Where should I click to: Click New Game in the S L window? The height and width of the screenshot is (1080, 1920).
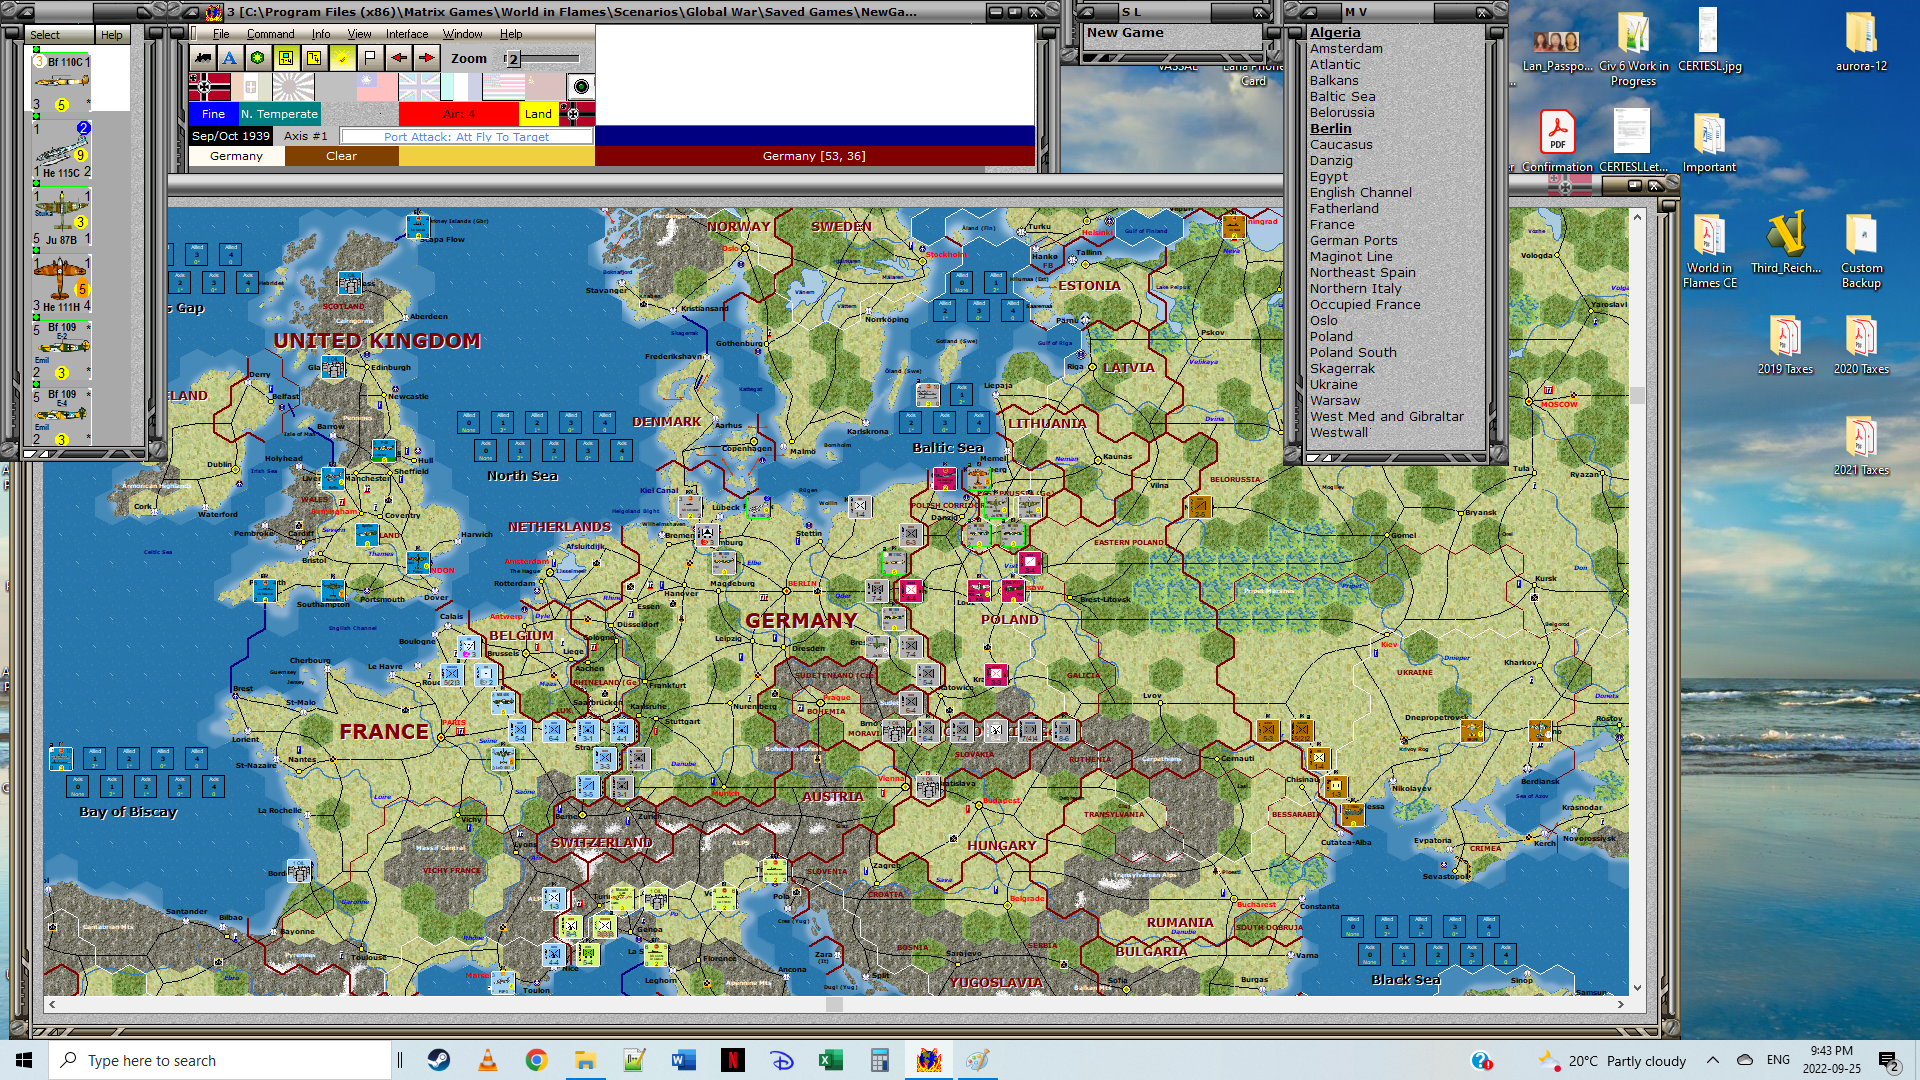(x=1125, y=32)
